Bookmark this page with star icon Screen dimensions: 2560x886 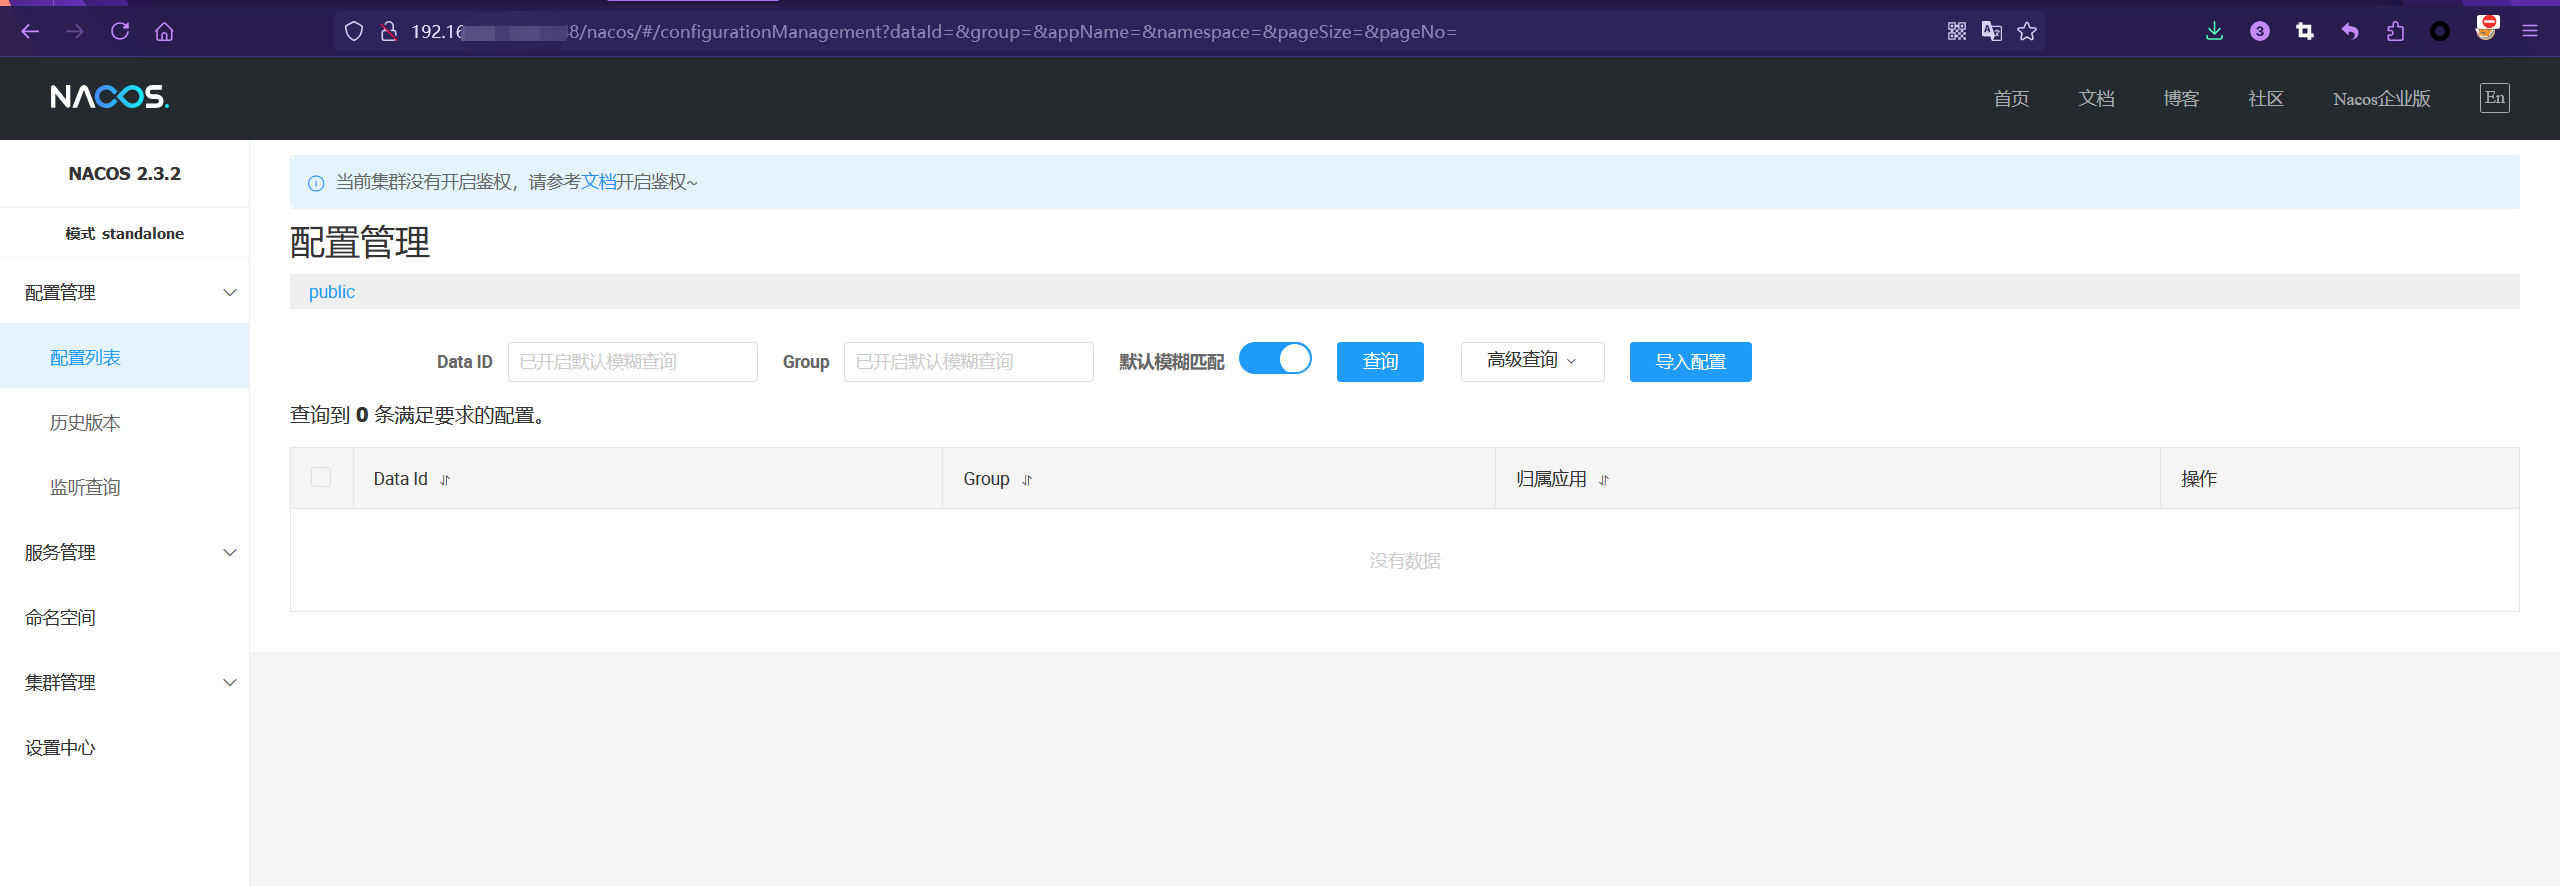(x=2027, y=31)
